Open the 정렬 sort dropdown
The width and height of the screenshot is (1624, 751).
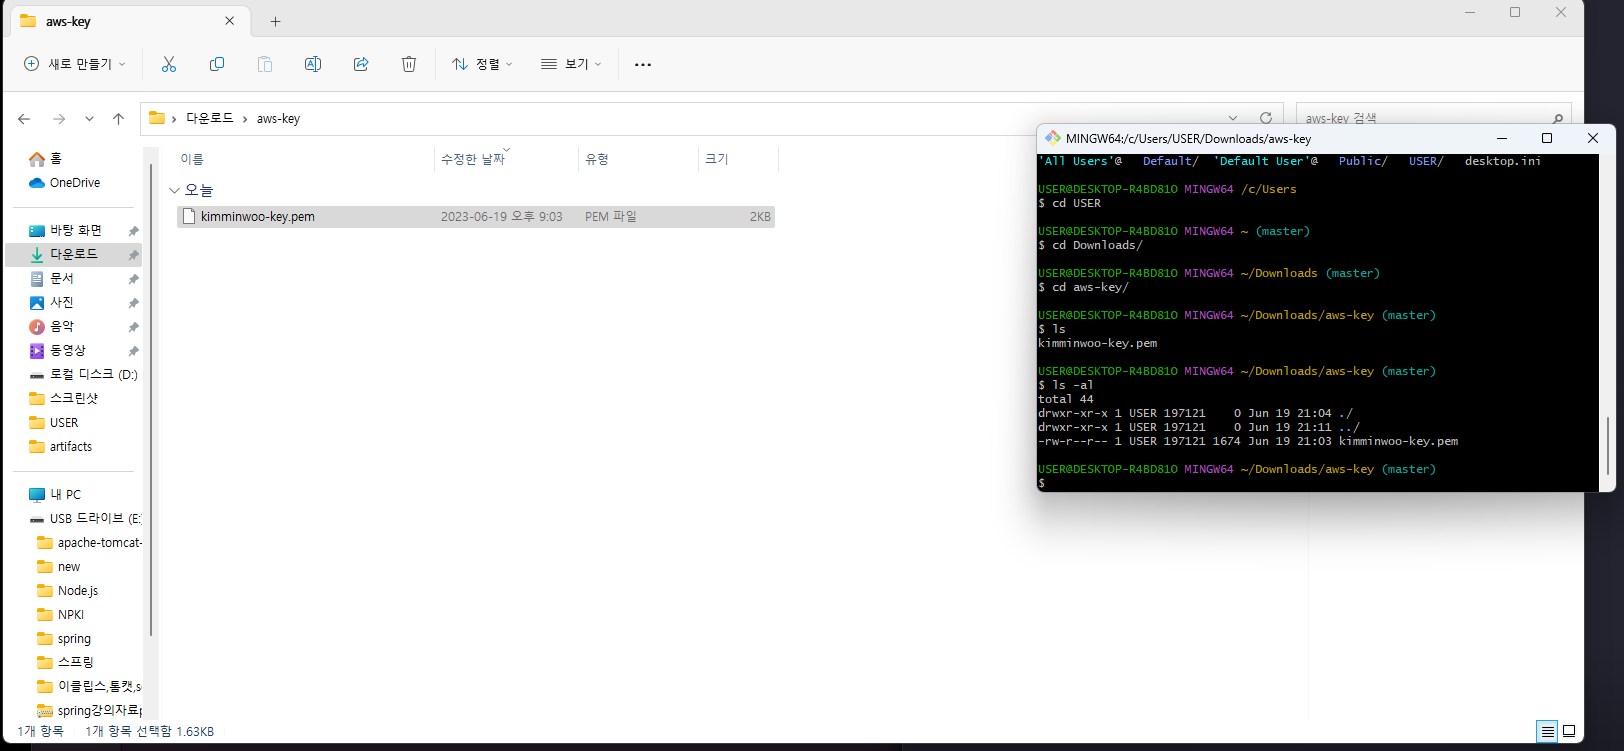482,64
